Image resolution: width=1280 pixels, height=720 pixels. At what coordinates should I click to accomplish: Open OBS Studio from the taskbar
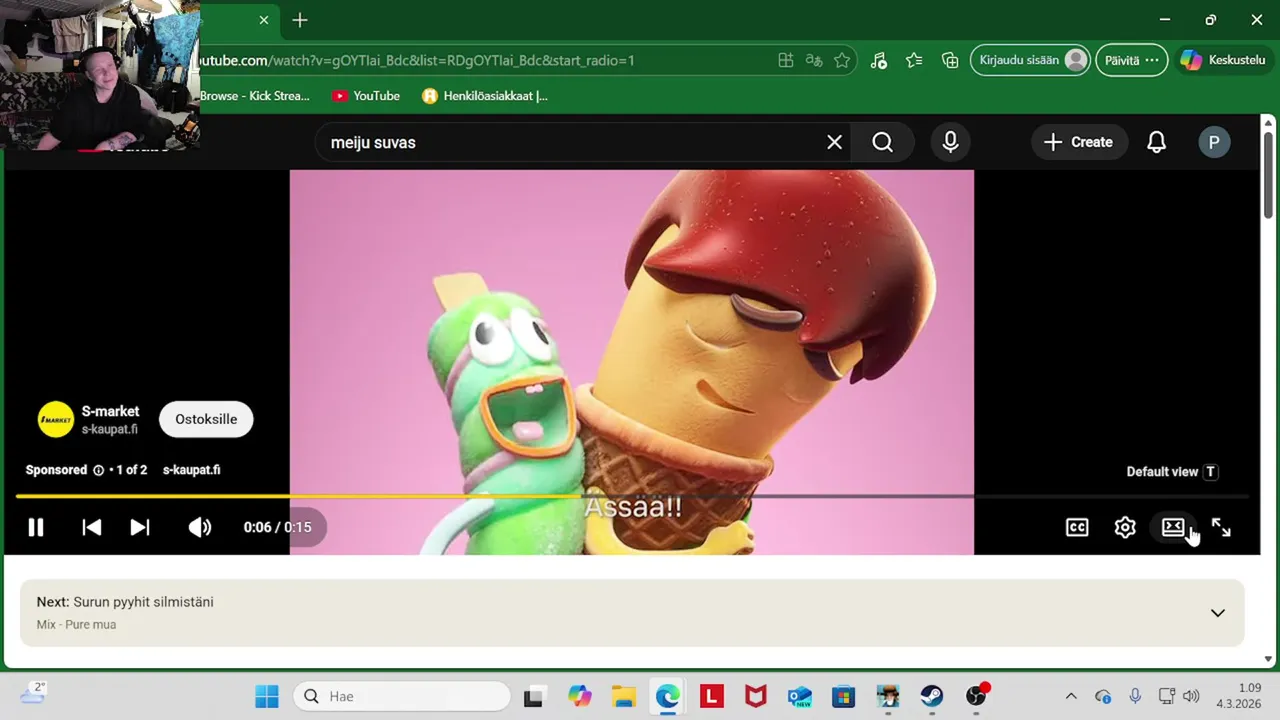[x=977, y=696]
